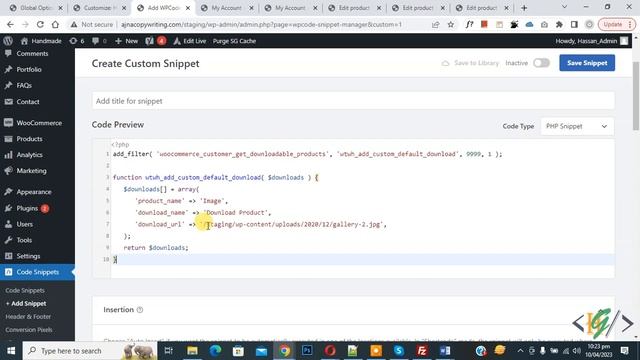The image size is (640, 360).
Task: Click the page vertical scrollbar
Action: (x=636, y=96)
